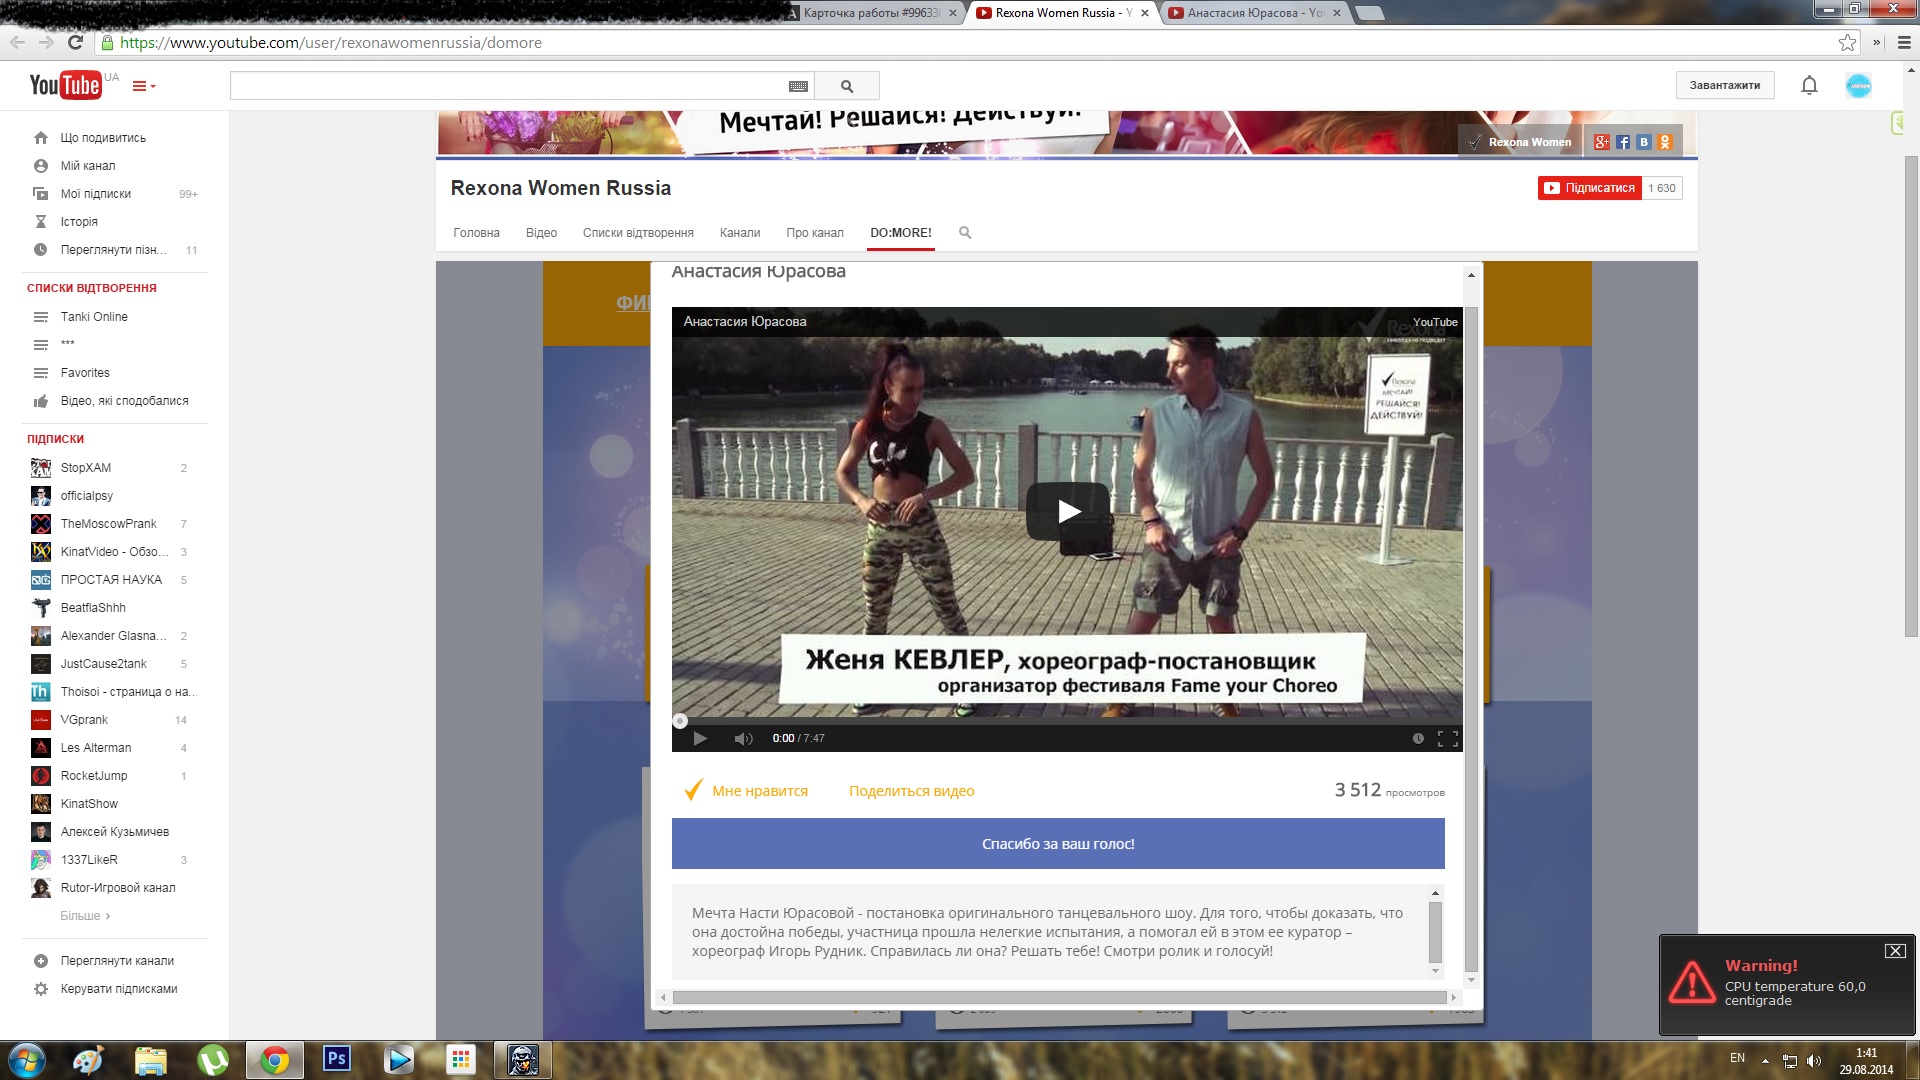Open the YouTube home logo

click(x=65, y=85)
